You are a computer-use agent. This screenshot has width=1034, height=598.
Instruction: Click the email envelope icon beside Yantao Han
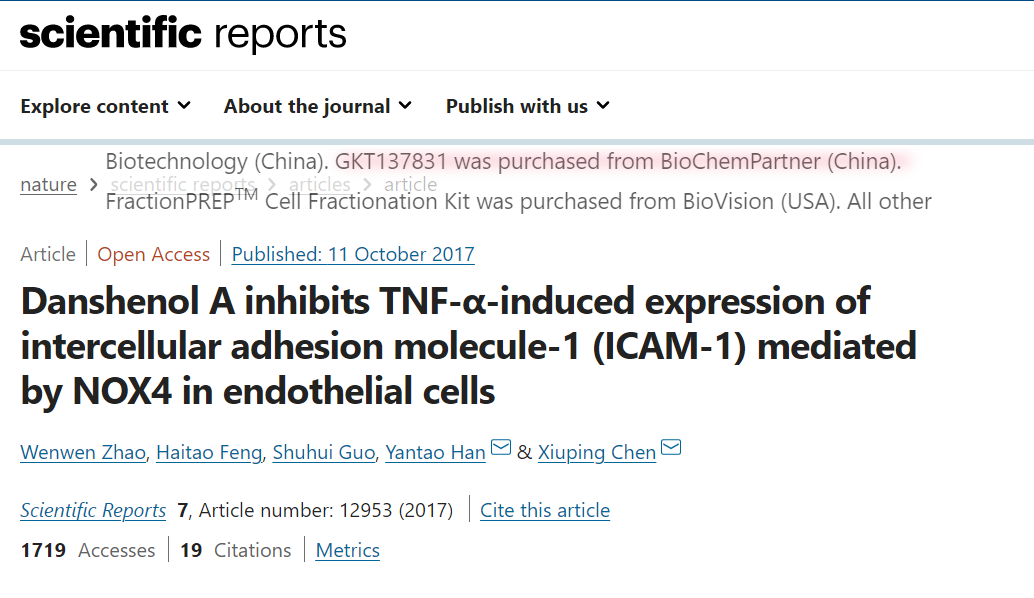point(501,448)
